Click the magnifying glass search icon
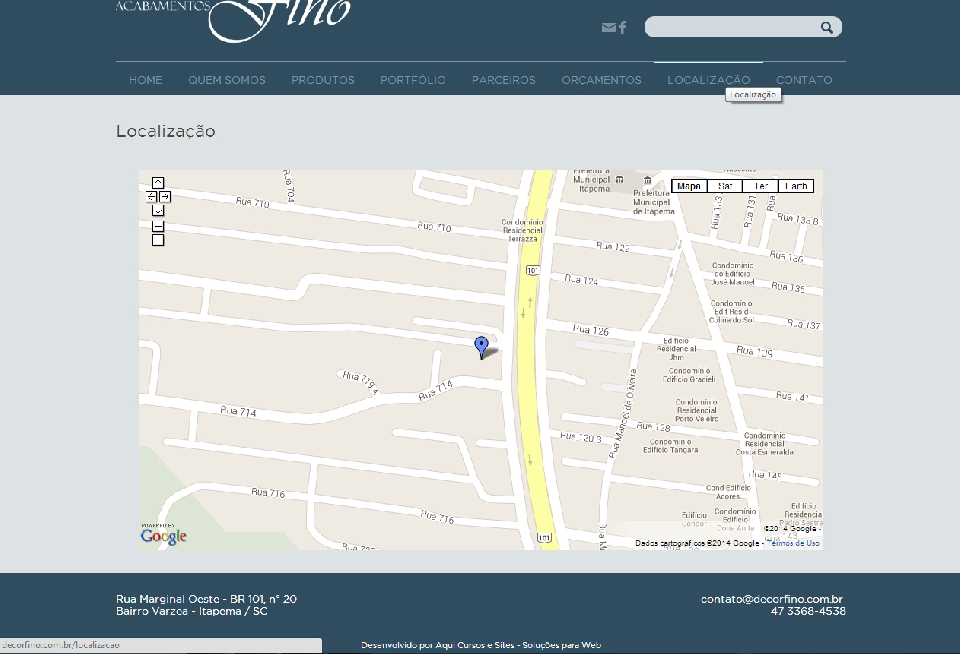The image size is (960, 654). [x=827, y=28]
